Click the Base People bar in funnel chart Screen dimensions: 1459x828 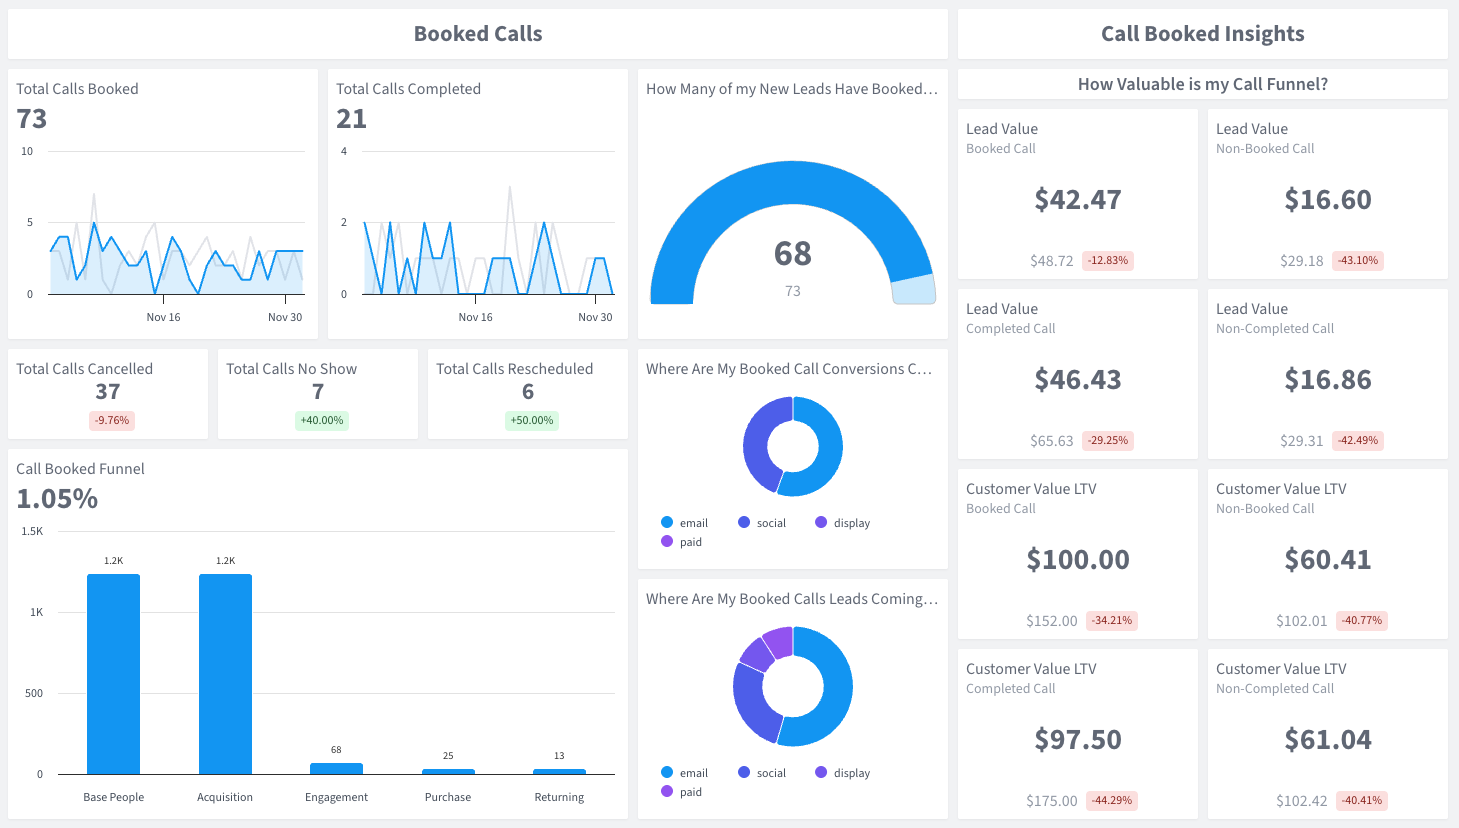[x=113, y=674]
